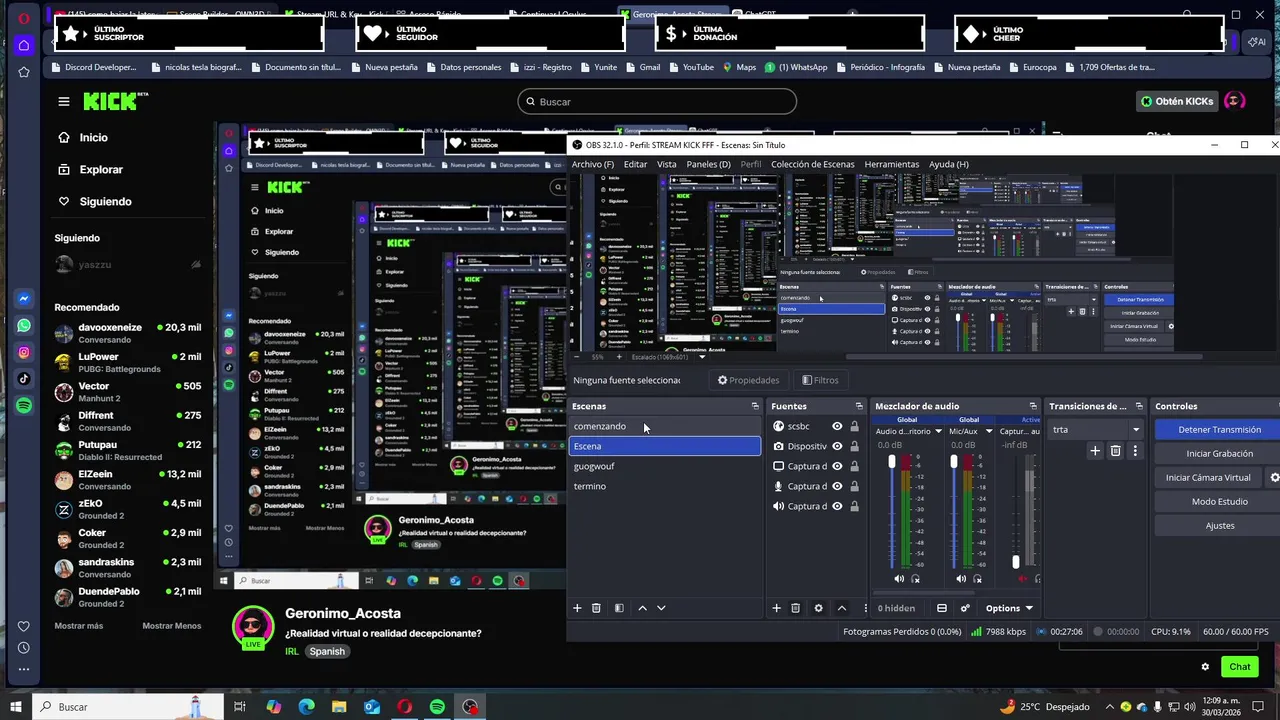
Task: Adjust the Mic/Aux volume slider
Action: (954, 462)
